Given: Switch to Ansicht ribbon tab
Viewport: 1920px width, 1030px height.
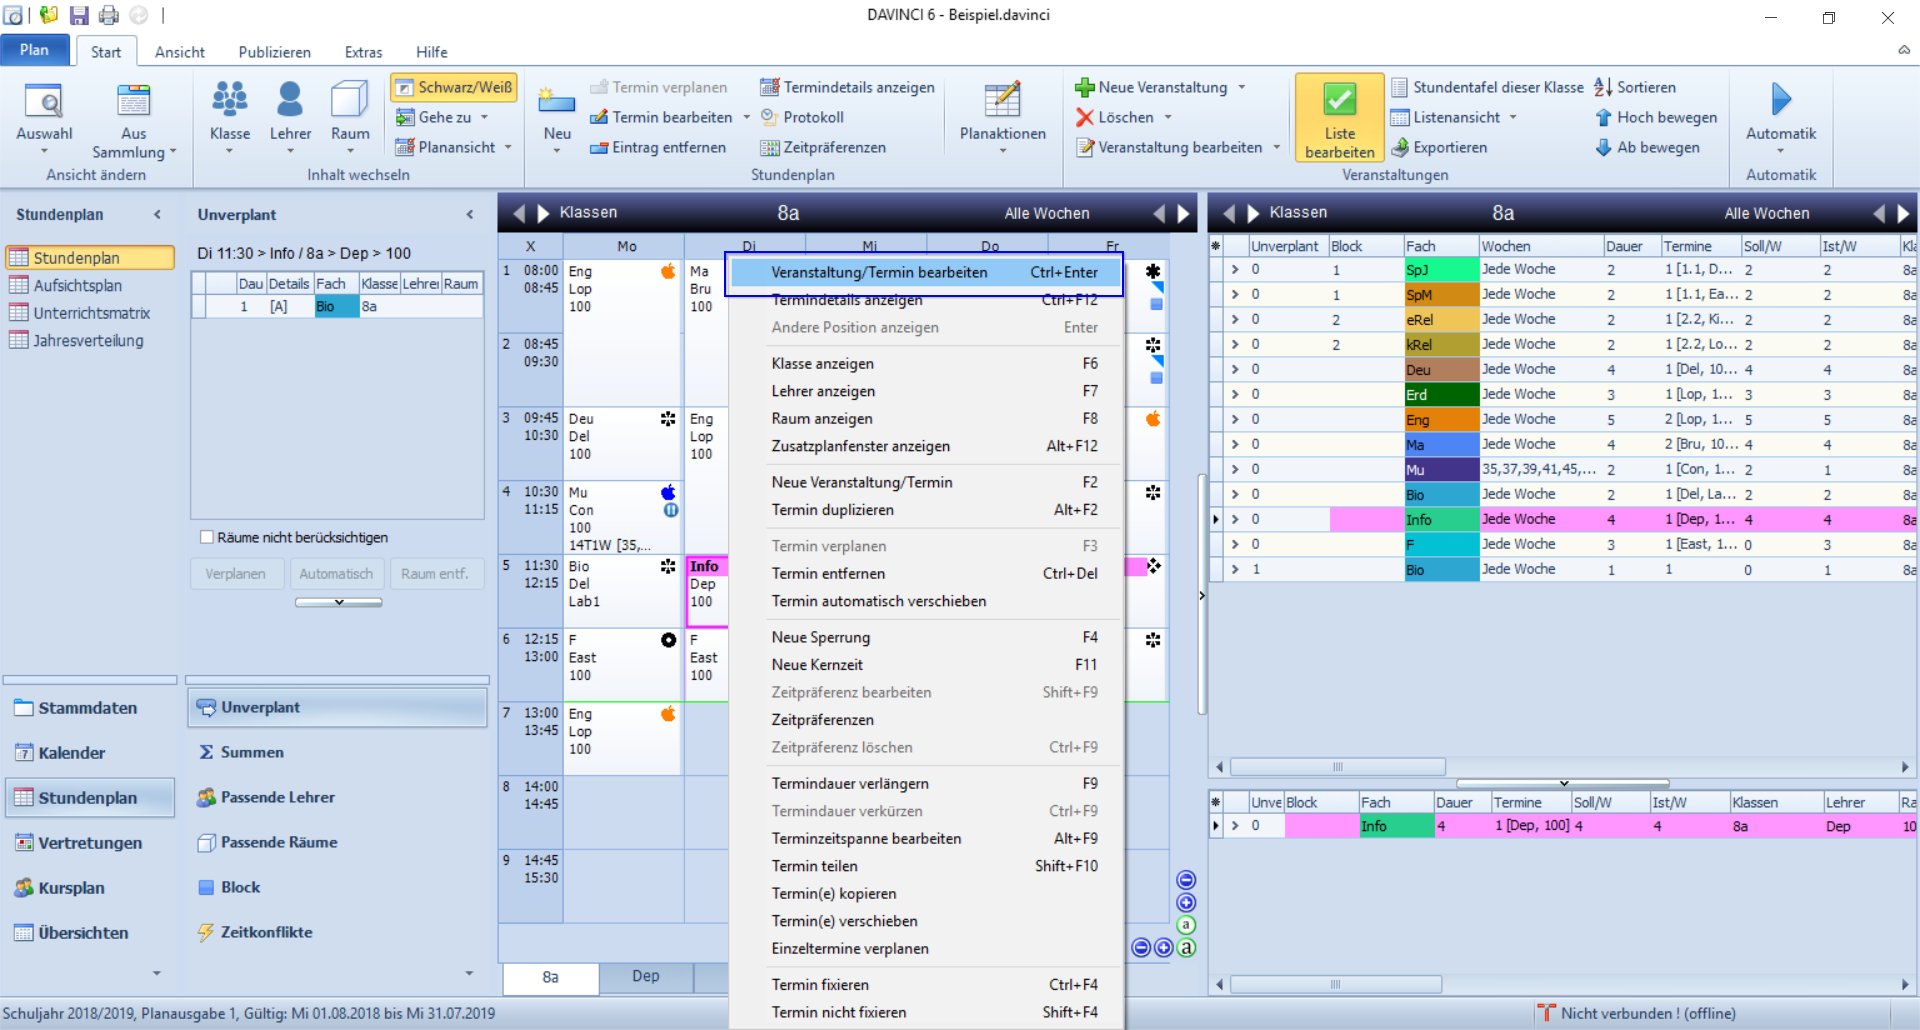Looking at the screenshot, I should (x=179, y=52).
